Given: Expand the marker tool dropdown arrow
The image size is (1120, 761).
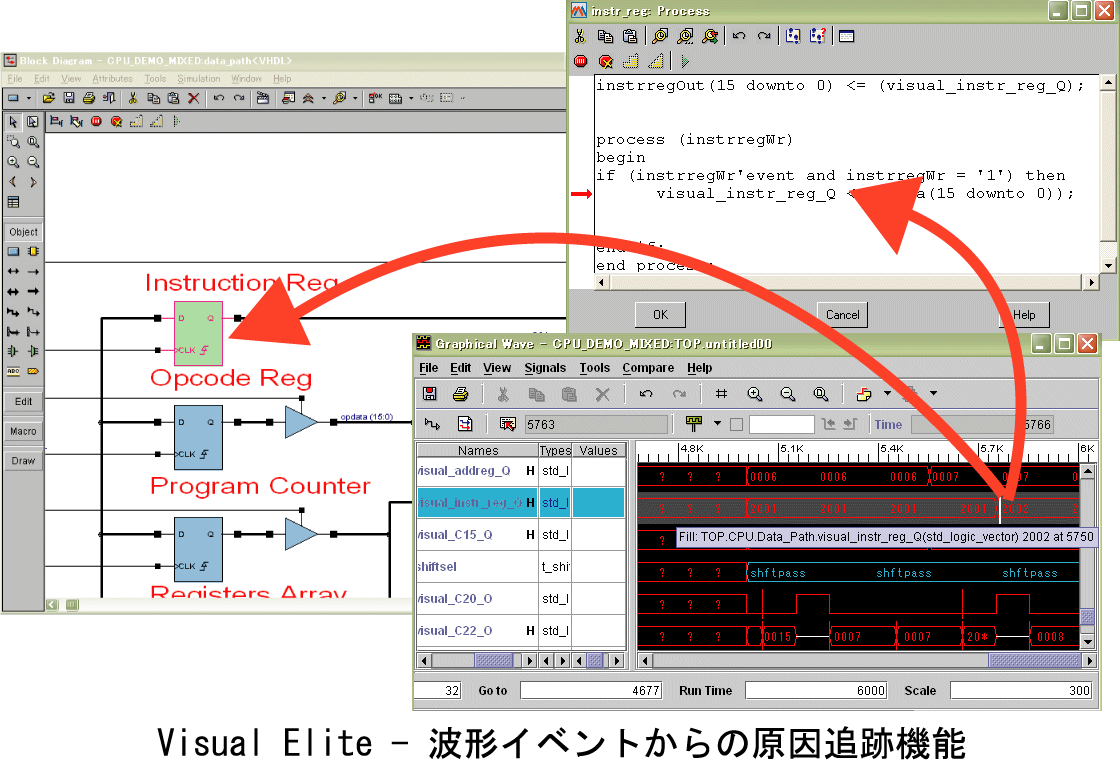Looking at the screenshot, I should point(717,424).
